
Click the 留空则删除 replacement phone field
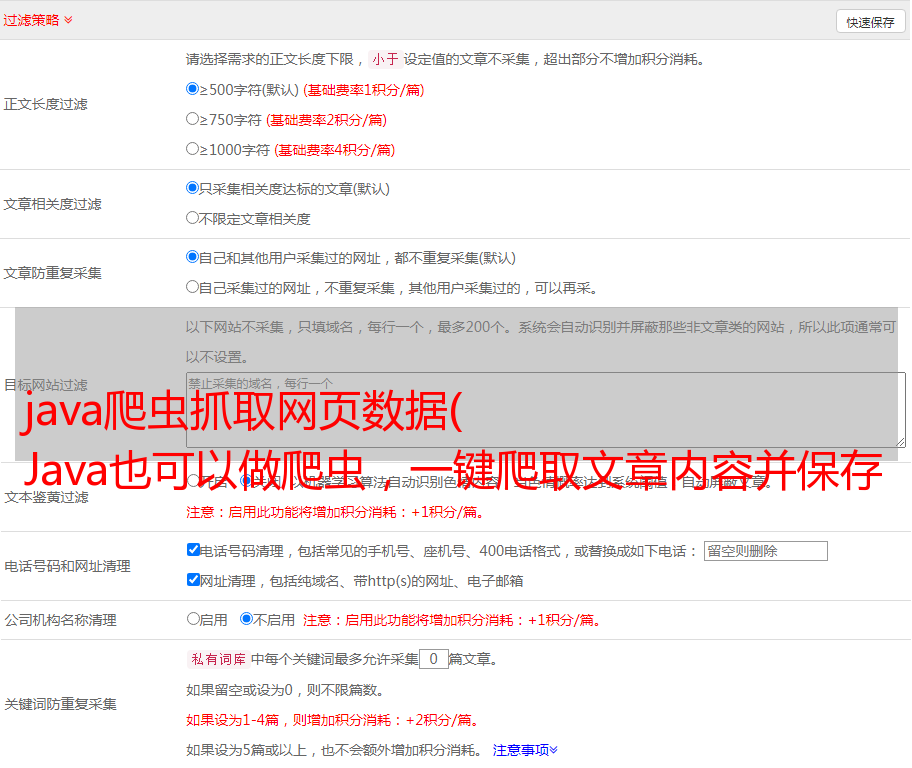tap(765, 551)
